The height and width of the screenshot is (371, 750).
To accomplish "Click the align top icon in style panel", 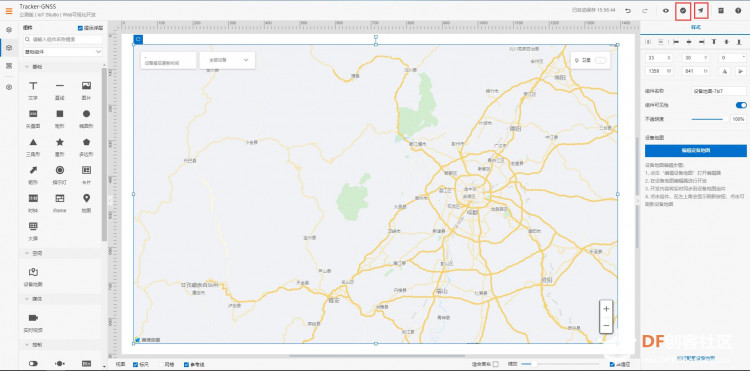I will [714, 42].
